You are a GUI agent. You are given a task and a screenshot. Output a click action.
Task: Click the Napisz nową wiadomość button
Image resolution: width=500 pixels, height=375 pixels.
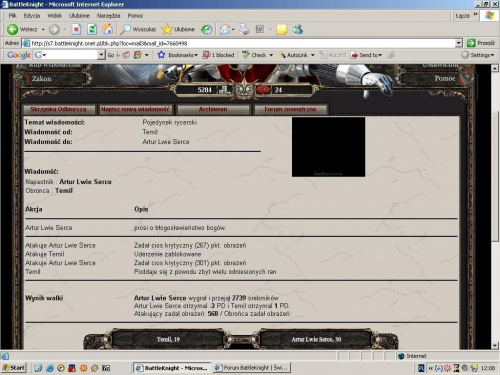pos(136,109)
